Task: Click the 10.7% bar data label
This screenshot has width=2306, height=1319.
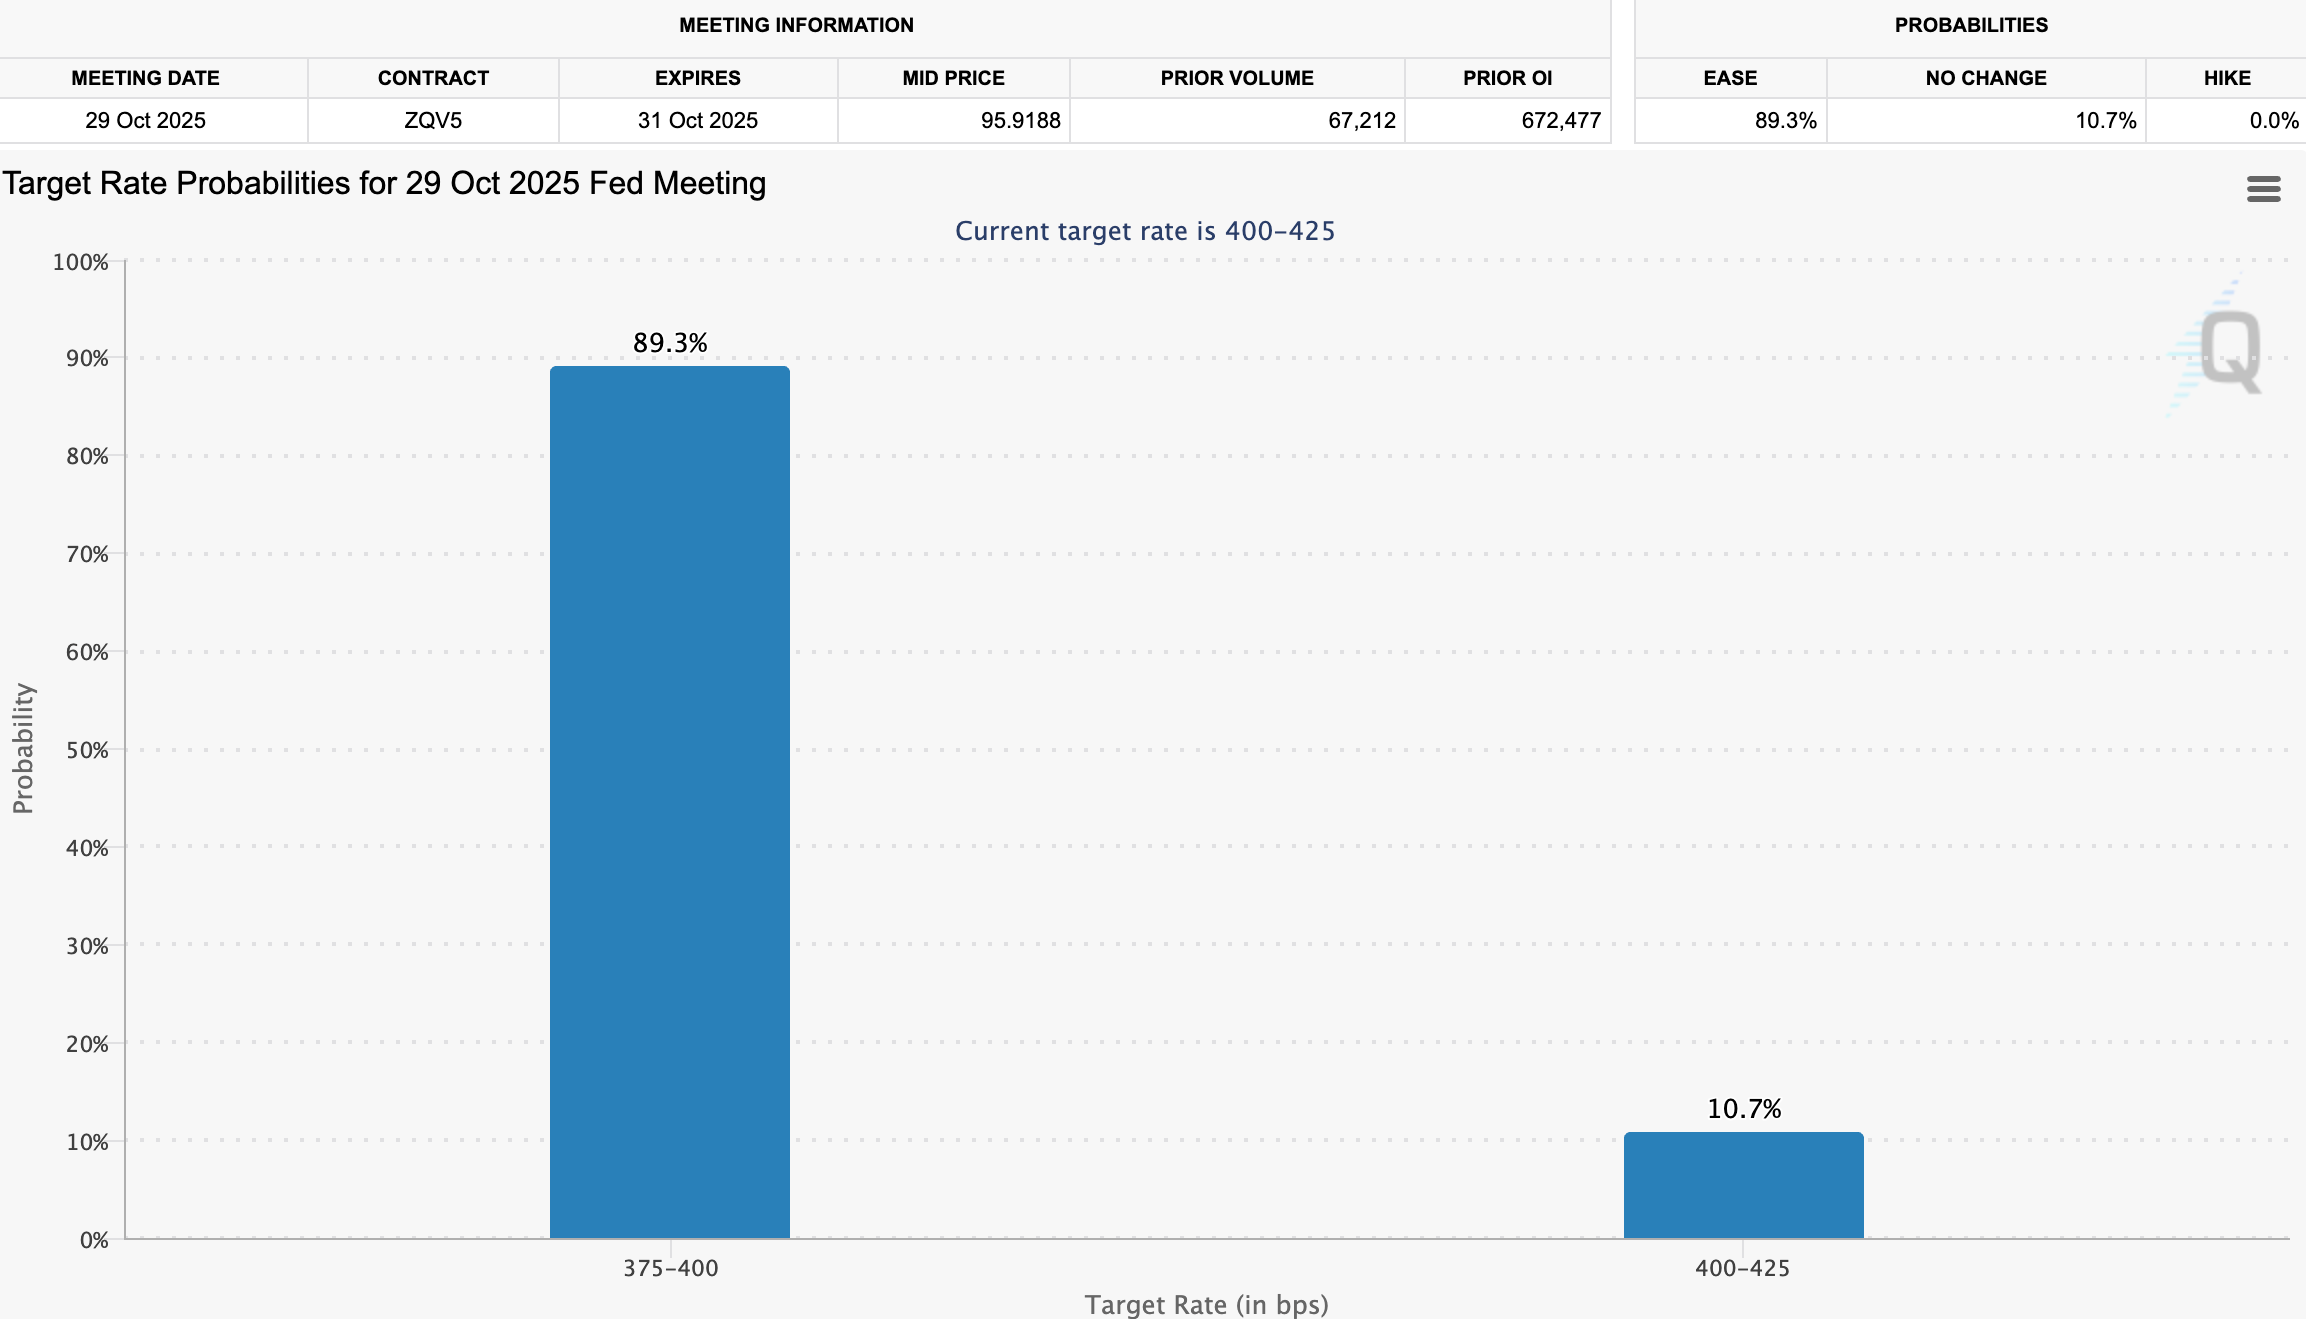Action: pyautogui.click(x=1743, y=1109)
